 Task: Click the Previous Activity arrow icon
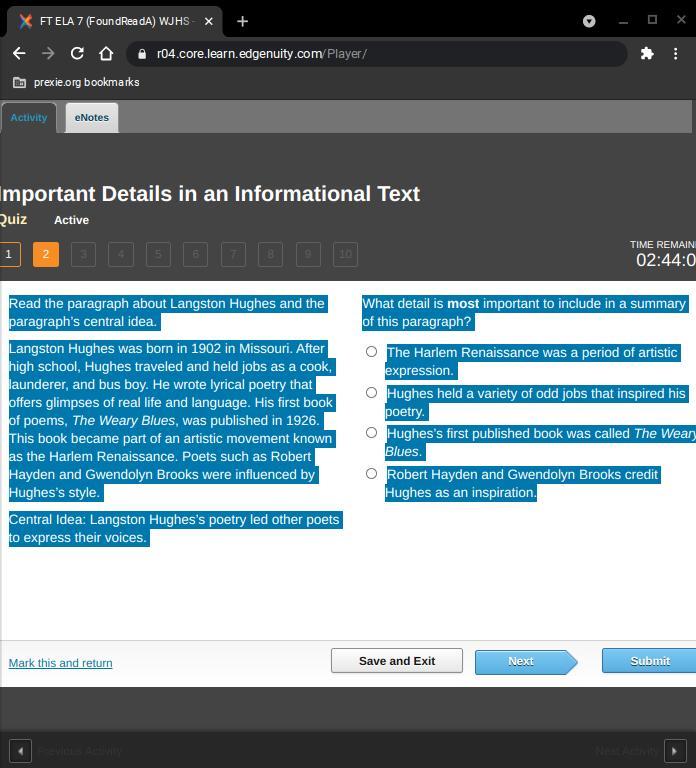pos(20,750)
